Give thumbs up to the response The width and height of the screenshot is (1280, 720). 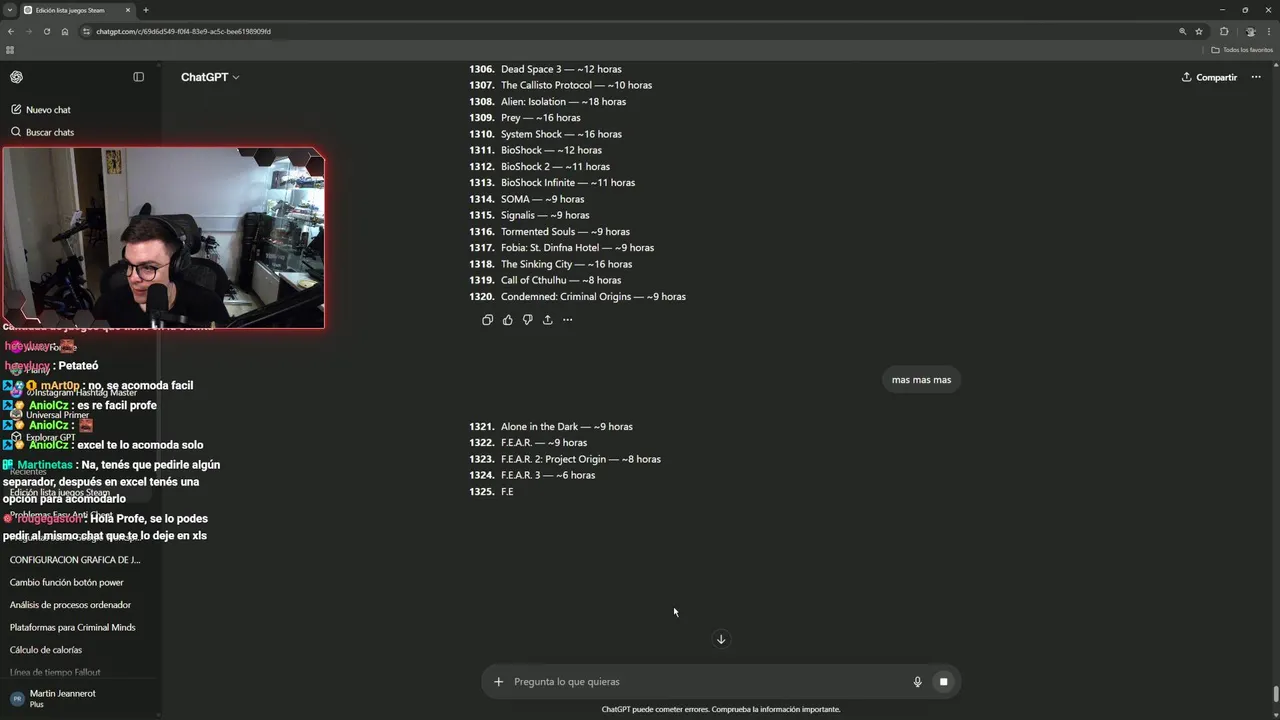507,320
